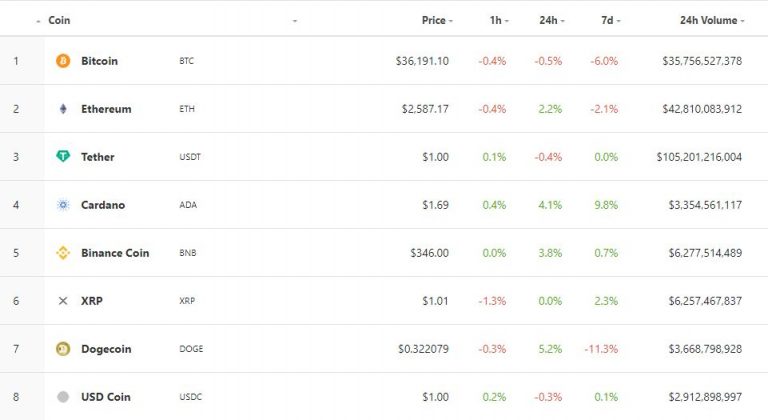The height and width of the screenshot is (420, 768).
Task: Click the Cardano blue logo icon
Action: (x=63, y=204)
